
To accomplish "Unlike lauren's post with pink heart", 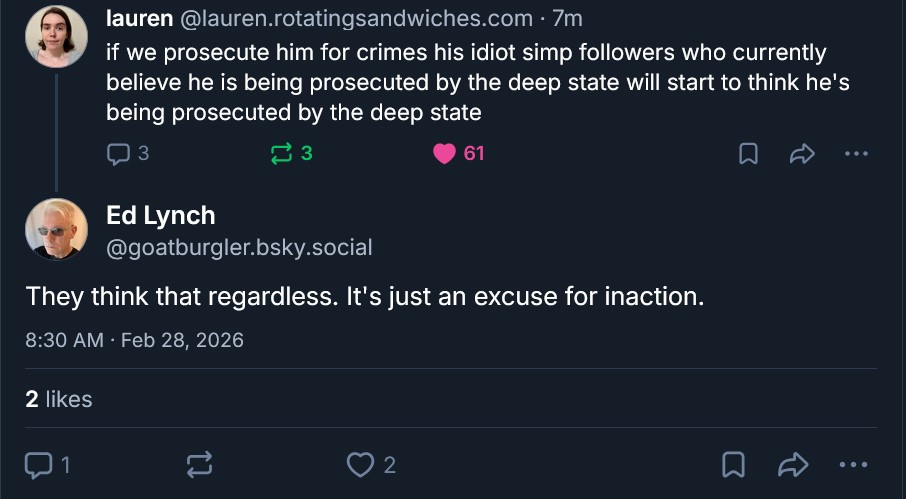I will [445, 153].
